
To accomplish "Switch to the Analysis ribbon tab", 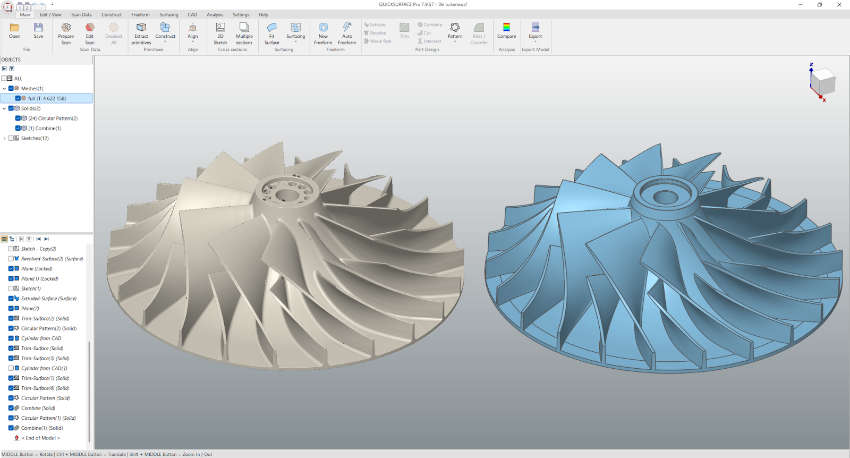I will tap(215, 15).
